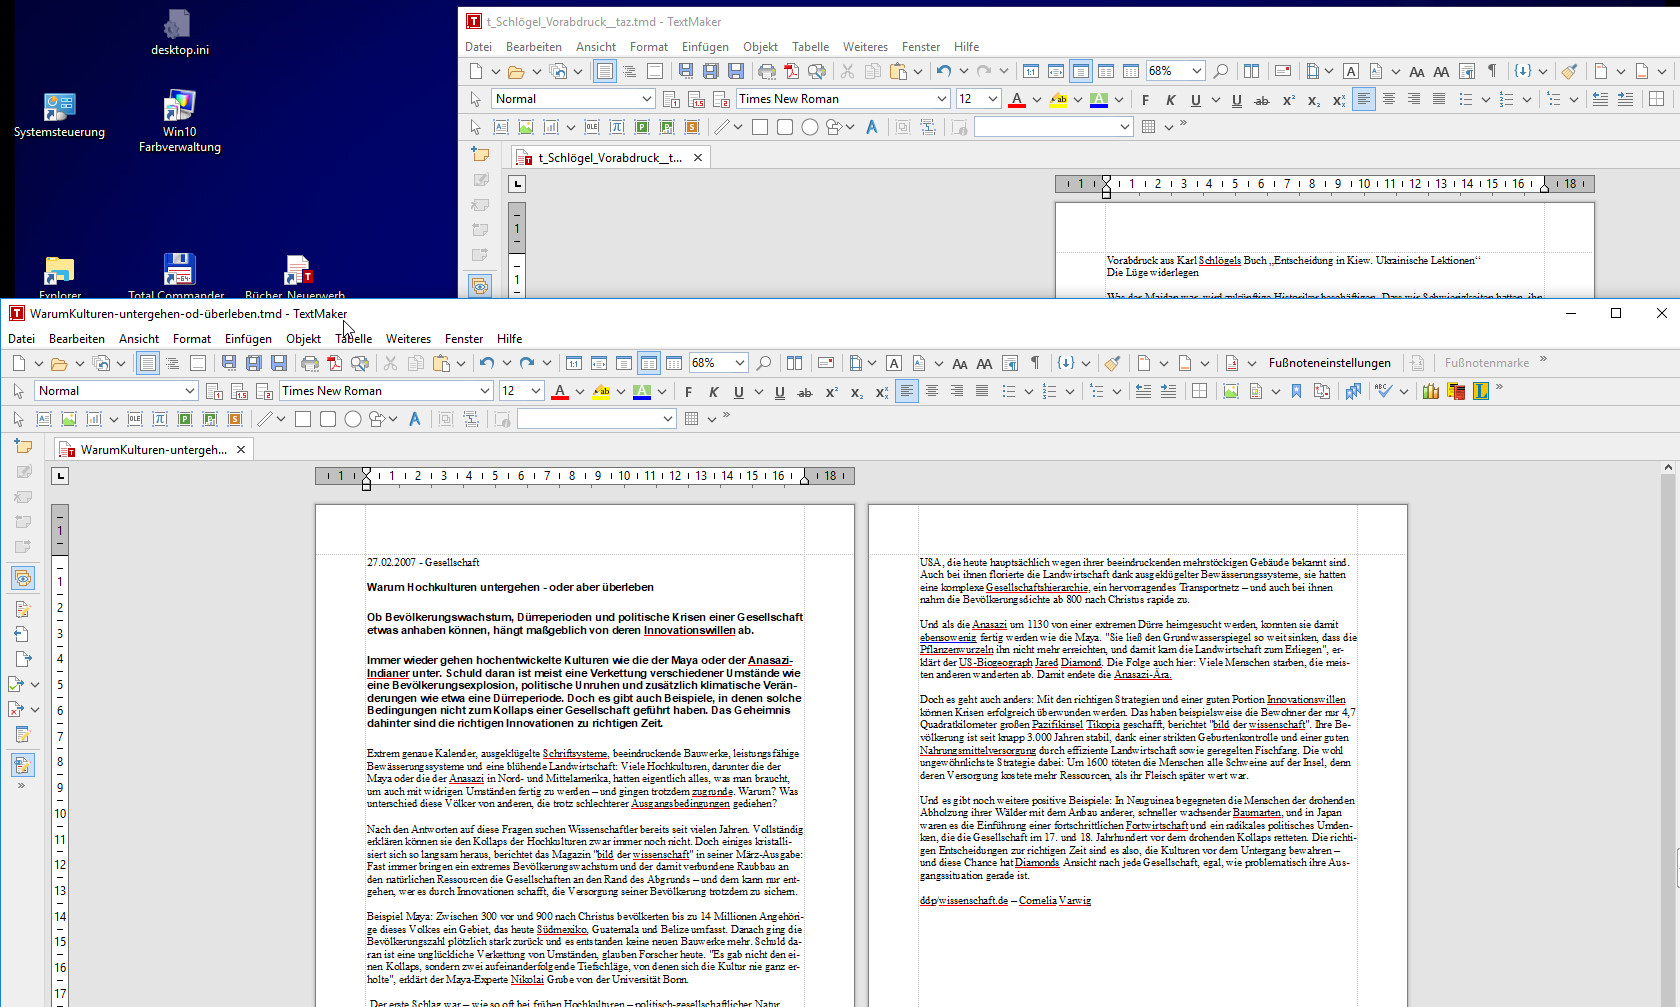
Task: Click scroll-up arrow of WarumKulturen vertical scrollbar
Action: click(x=1668, y=468)
